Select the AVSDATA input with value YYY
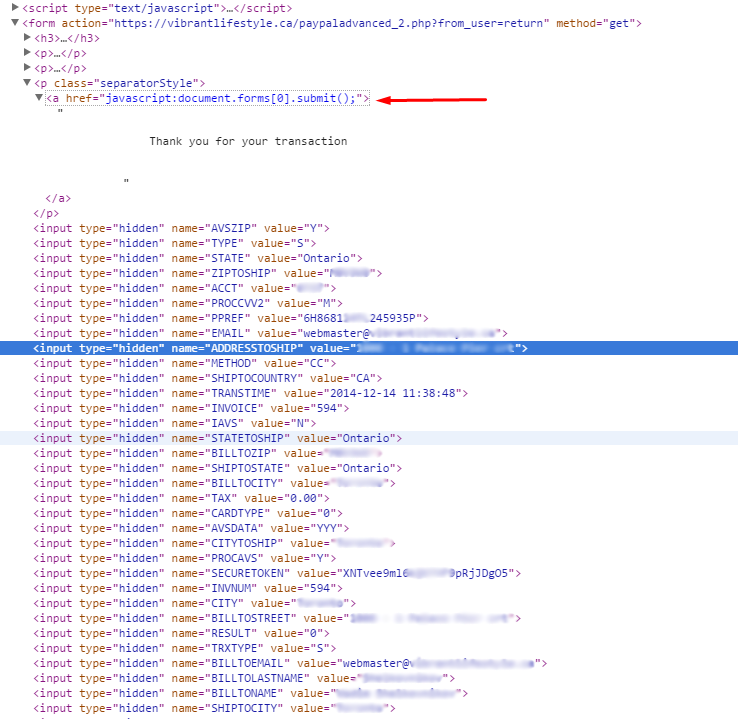This screenshot has width=738, height=719. pyautogui.click(x=191, y=528)
